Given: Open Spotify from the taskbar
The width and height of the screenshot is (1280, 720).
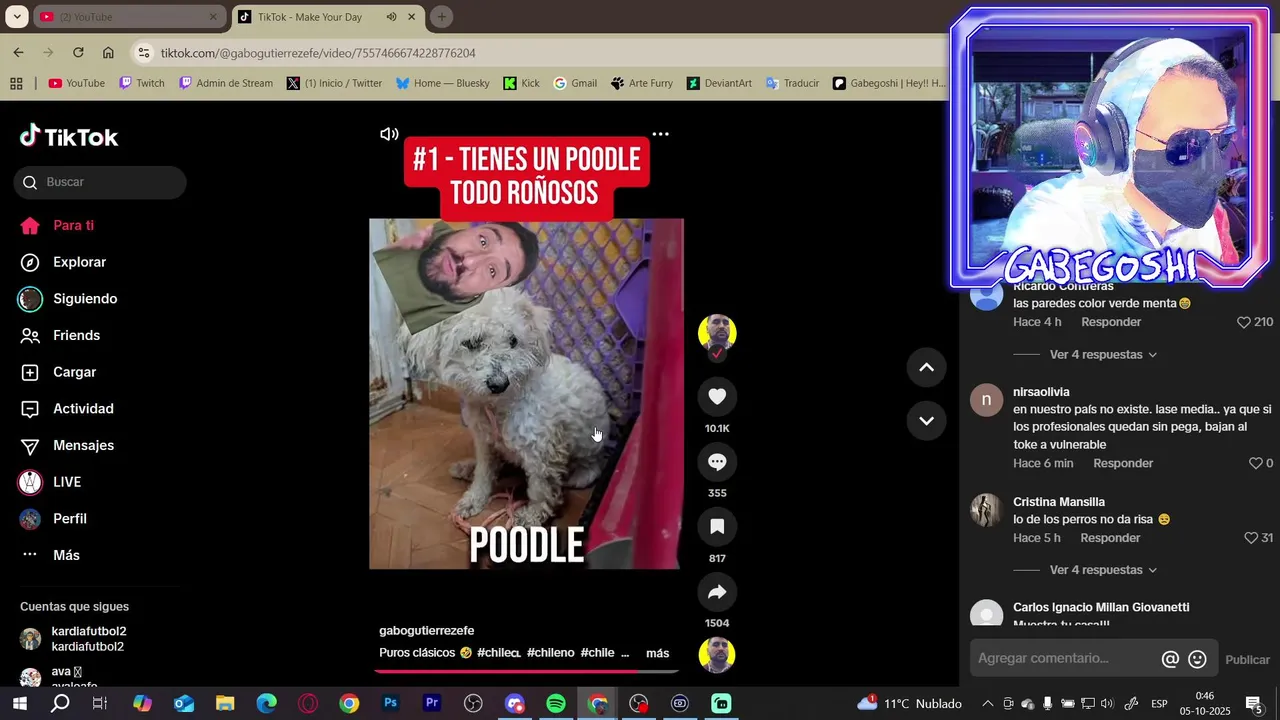Looking at the screenshot, I should coord(556,704).
